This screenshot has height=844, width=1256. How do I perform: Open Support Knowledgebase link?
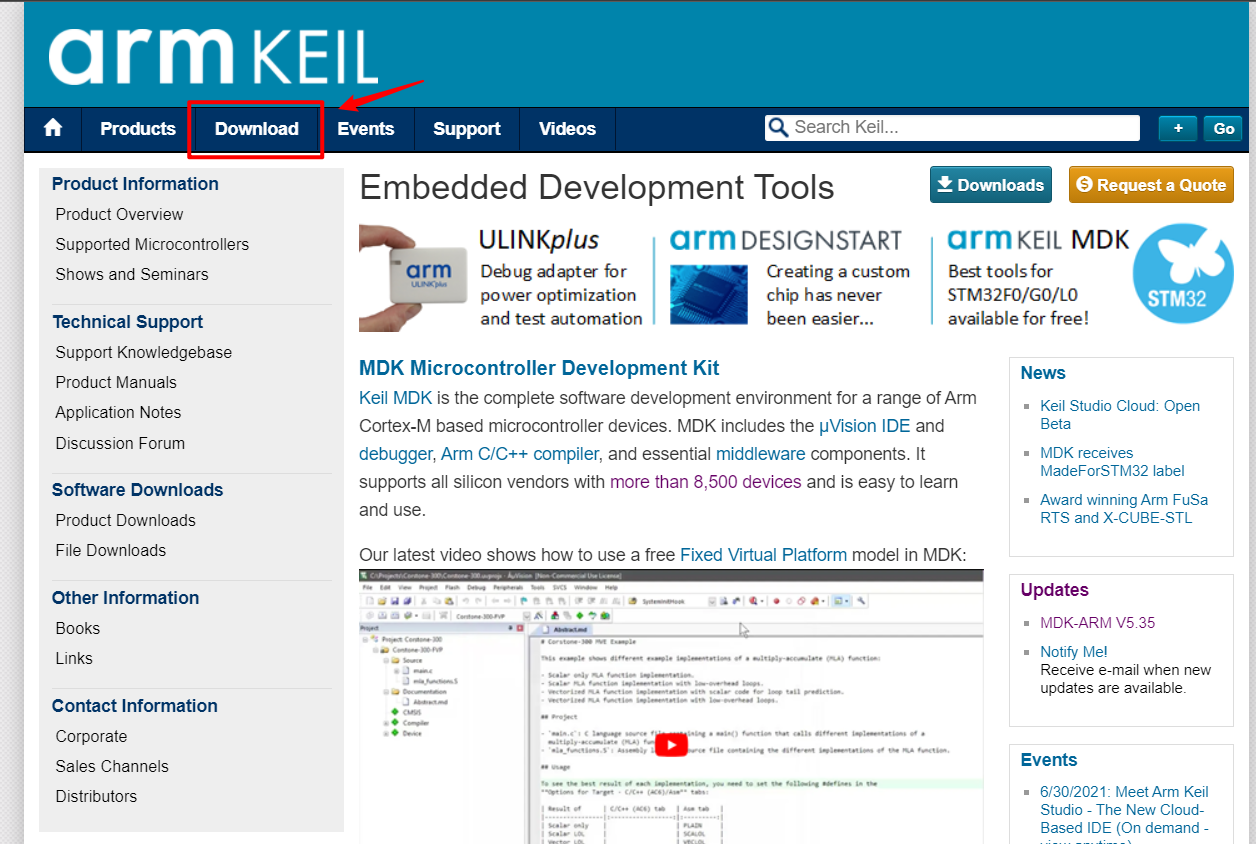tap(144, 352)
